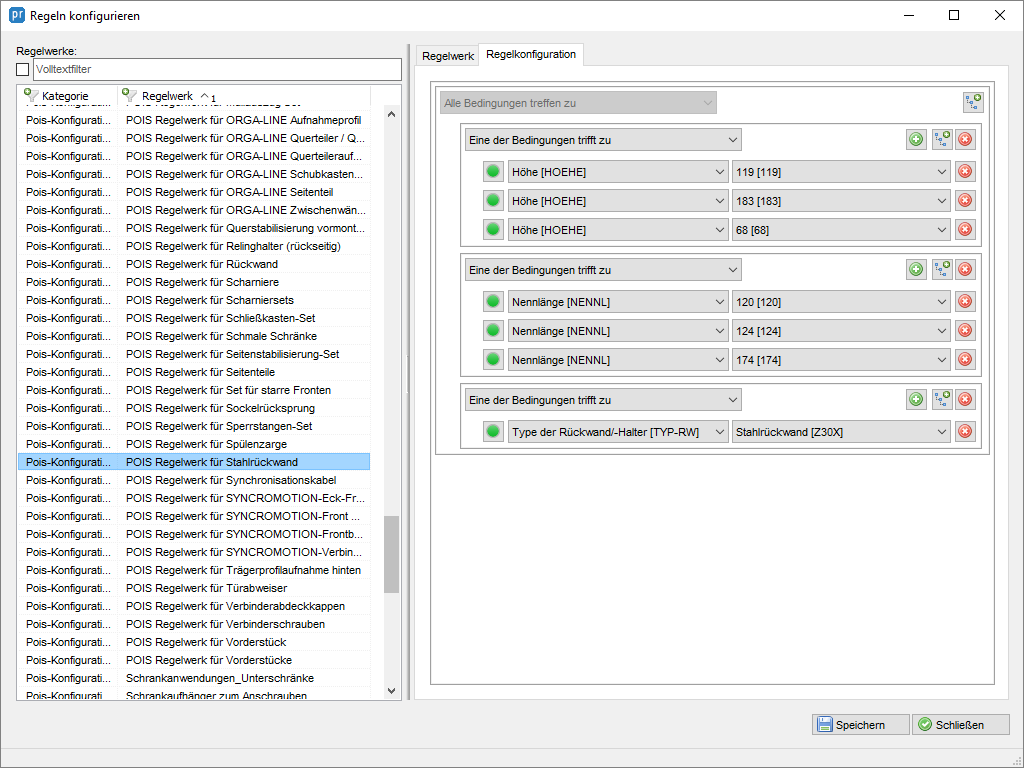Open the Type der Rückwand/-Halter attribute dropdown
The image size is (1024, 768).
click(x=618, y=432)
